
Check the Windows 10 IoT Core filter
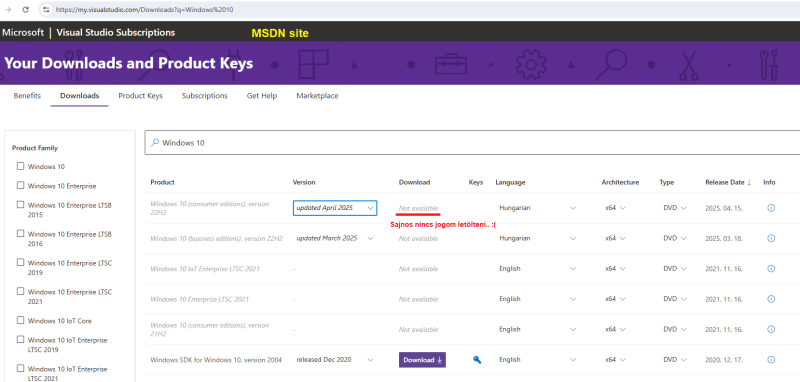pyautogui.click(x=20, y=320)
